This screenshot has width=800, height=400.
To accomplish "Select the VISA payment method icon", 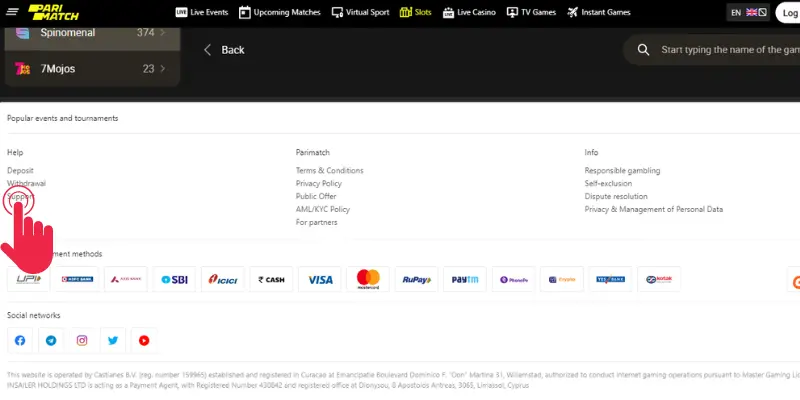I will click(x=320, y=280).
